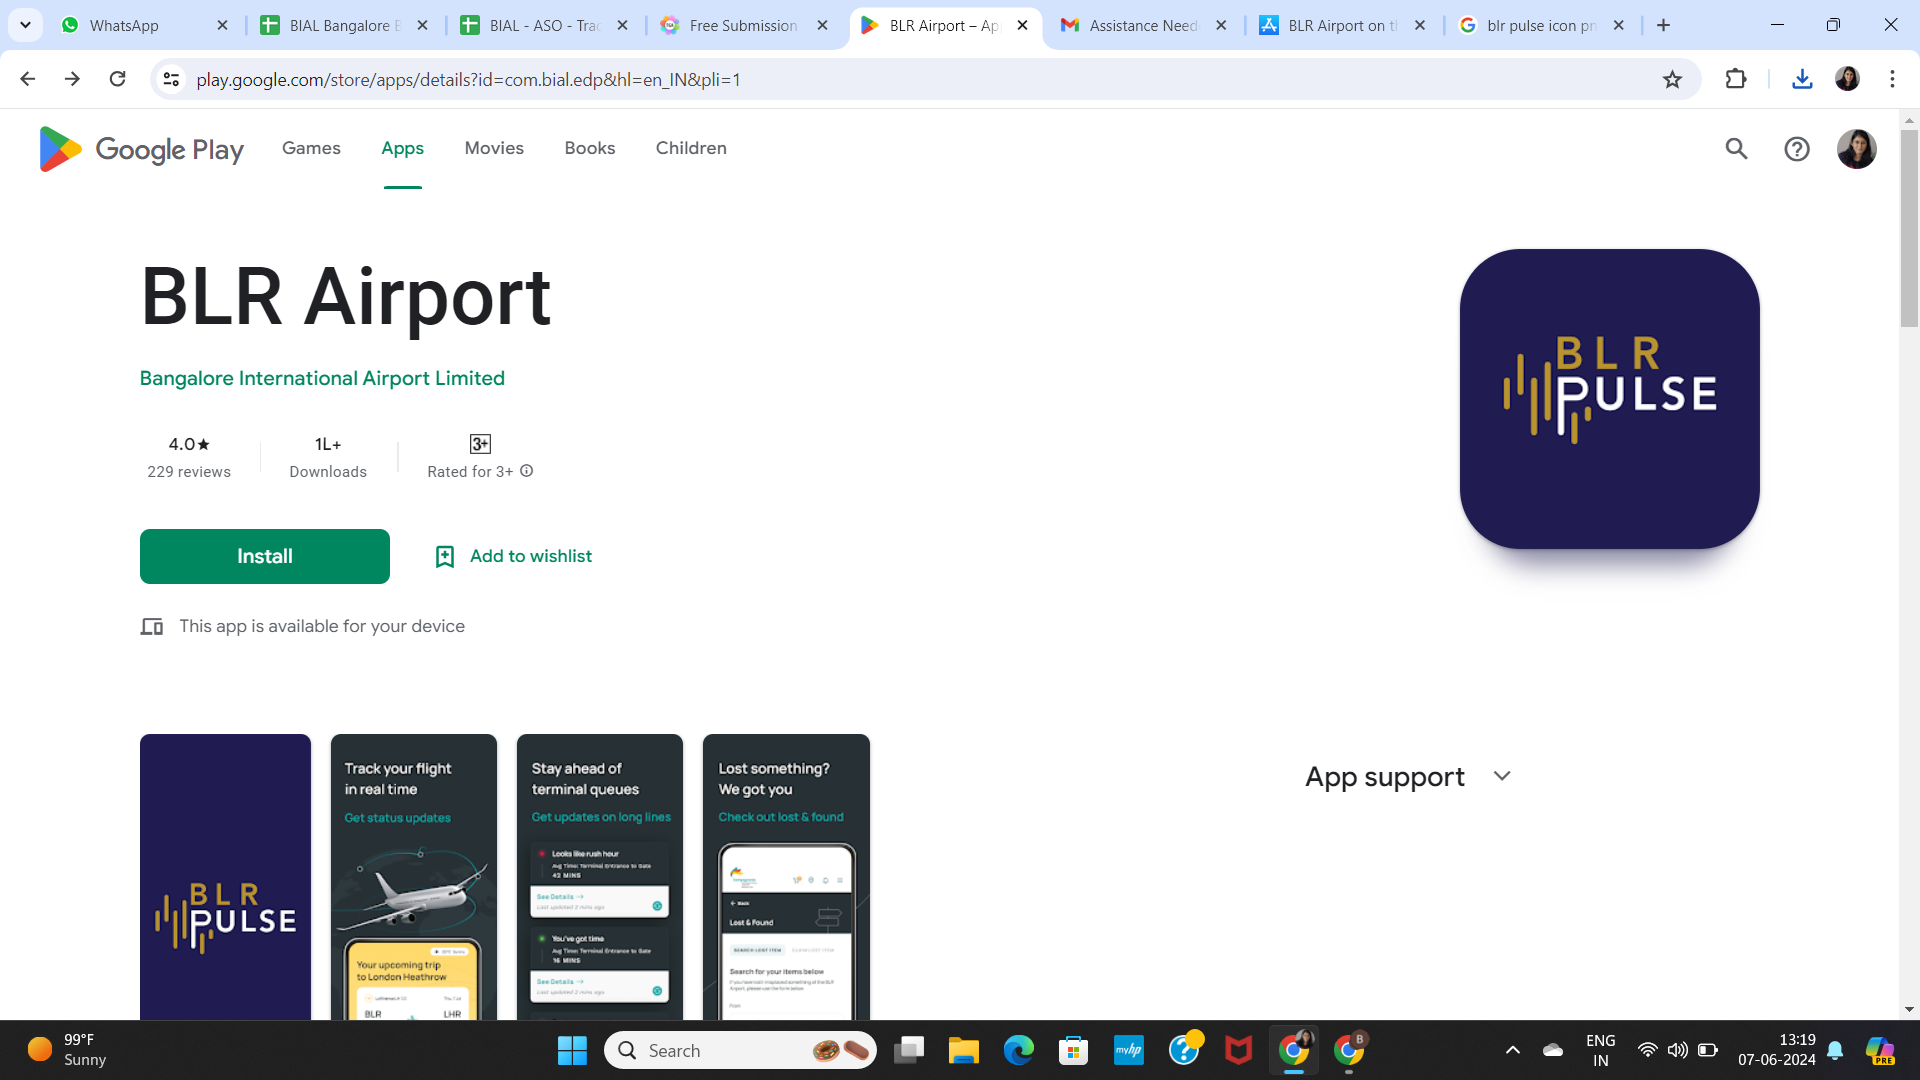Open Task View on taskbar

[x=908, y=1050]
